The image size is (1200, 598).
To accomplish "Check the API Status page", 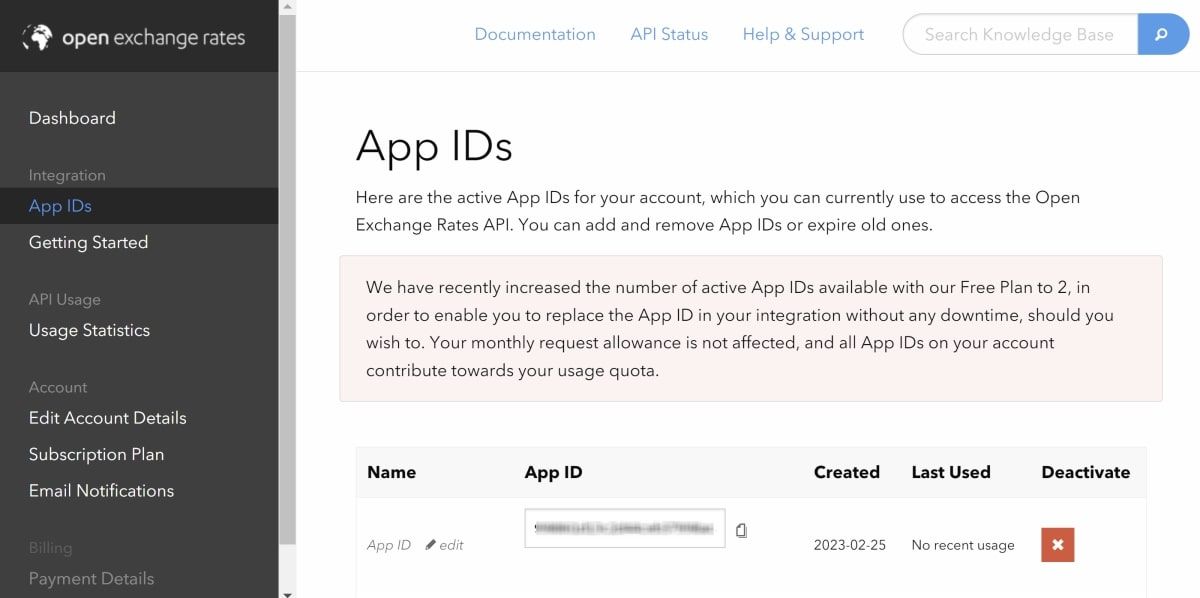I will click(x=669, y=33).
